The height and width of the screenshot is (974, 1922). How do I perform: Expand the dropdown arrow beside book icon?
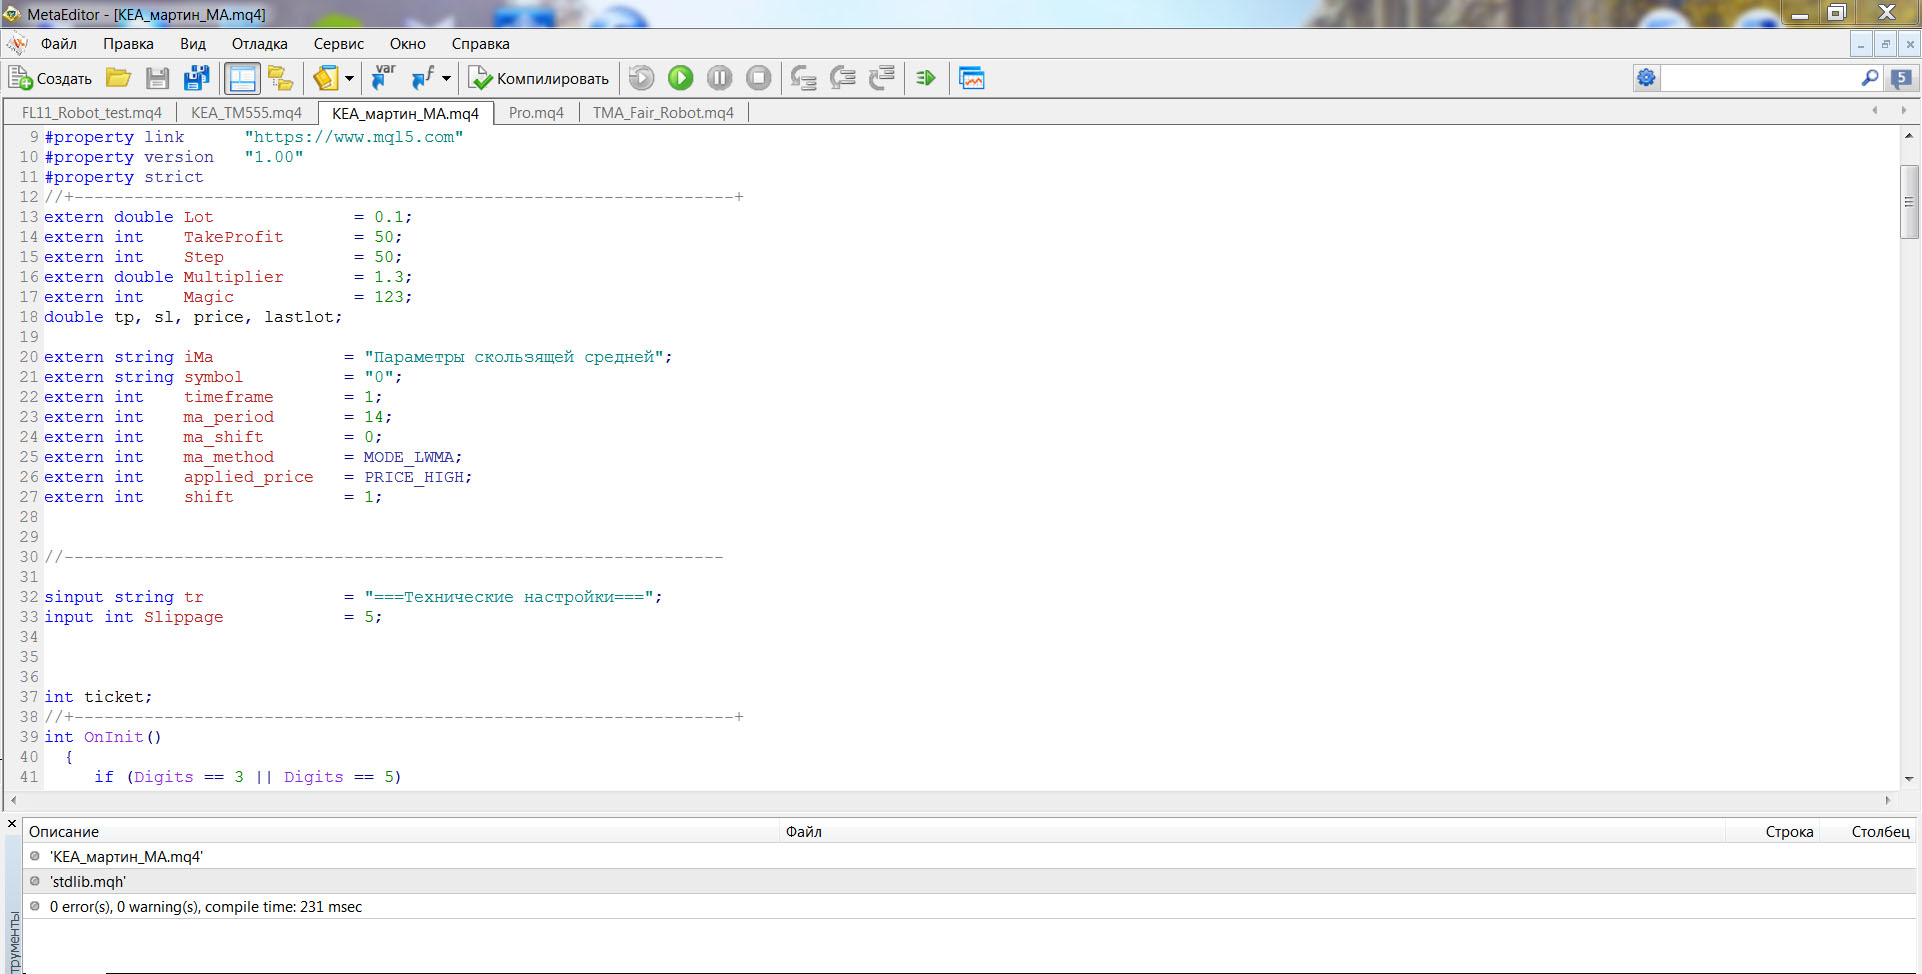349,78
